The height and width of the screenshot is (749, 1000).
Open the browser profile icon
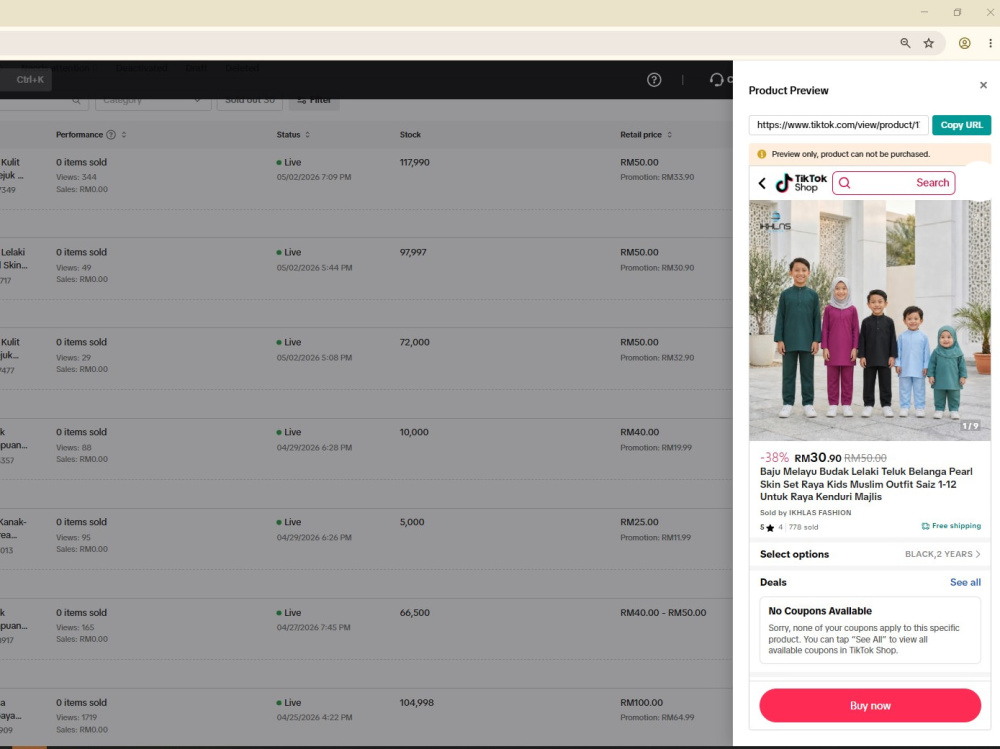(x=964, y=43)
